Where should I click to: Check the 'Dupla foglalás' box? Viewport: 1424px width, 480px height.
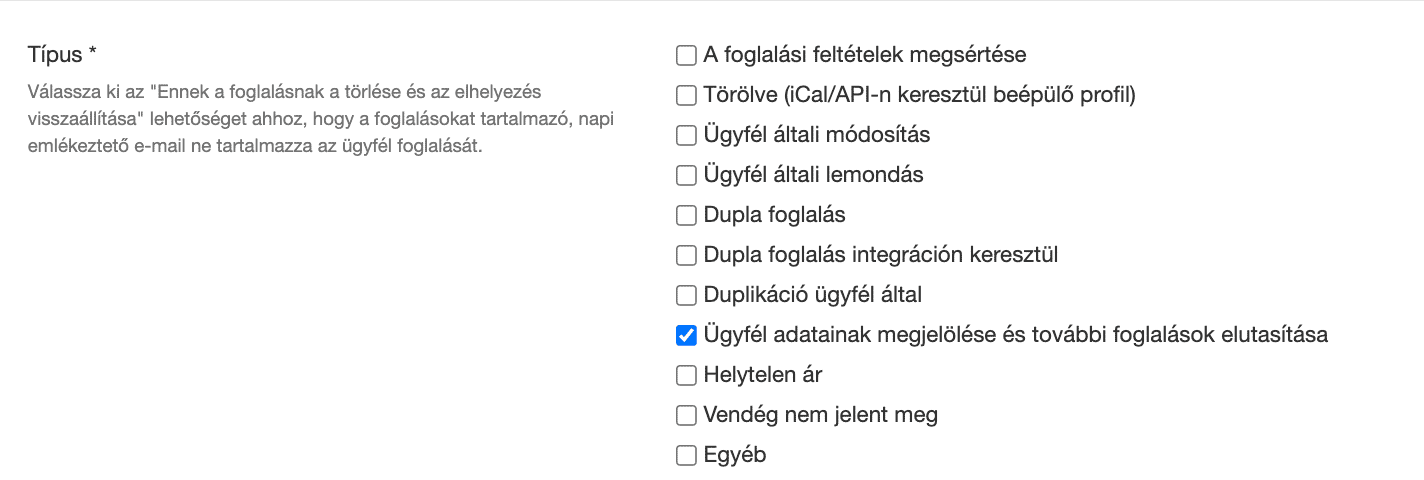tap(686, 215)
